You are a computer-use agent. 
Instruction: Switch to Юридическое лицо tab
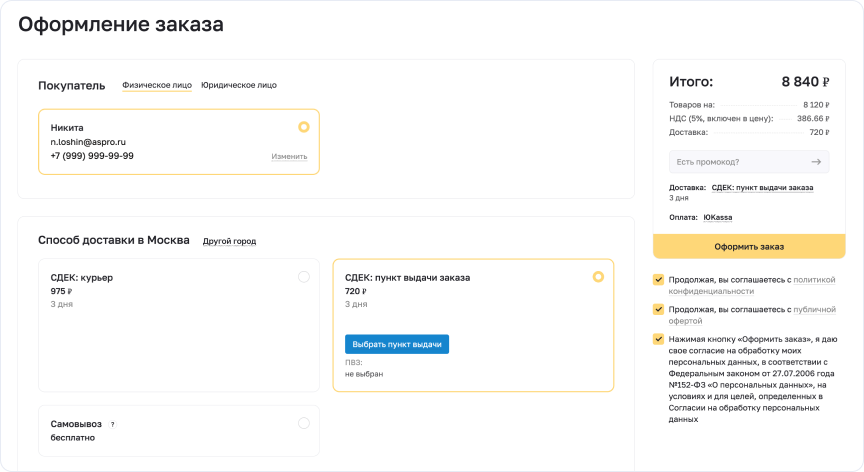239,85
